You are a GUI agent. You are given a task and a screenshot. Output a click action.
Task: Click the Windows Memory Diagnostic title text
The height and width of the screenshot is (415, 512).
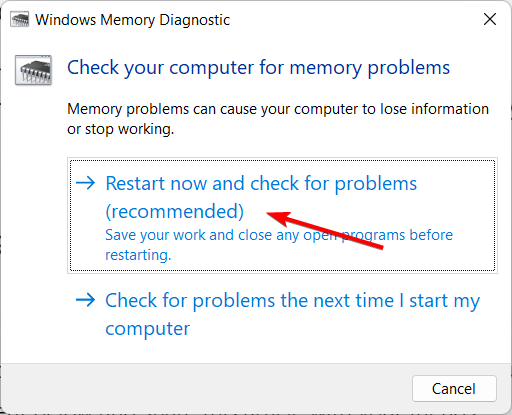pyautogui.click(x=132, y=20)
